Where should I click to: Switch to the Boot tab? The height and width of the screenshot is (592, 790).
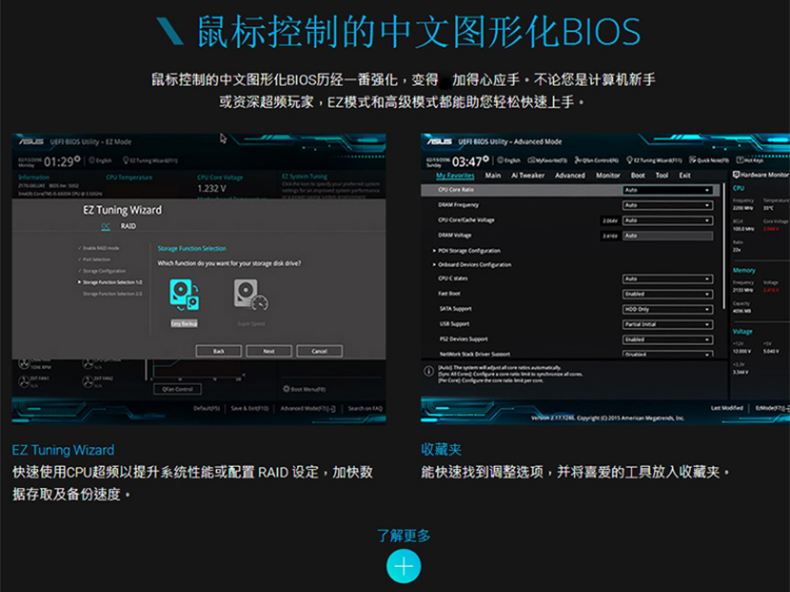tap(638, 175)
